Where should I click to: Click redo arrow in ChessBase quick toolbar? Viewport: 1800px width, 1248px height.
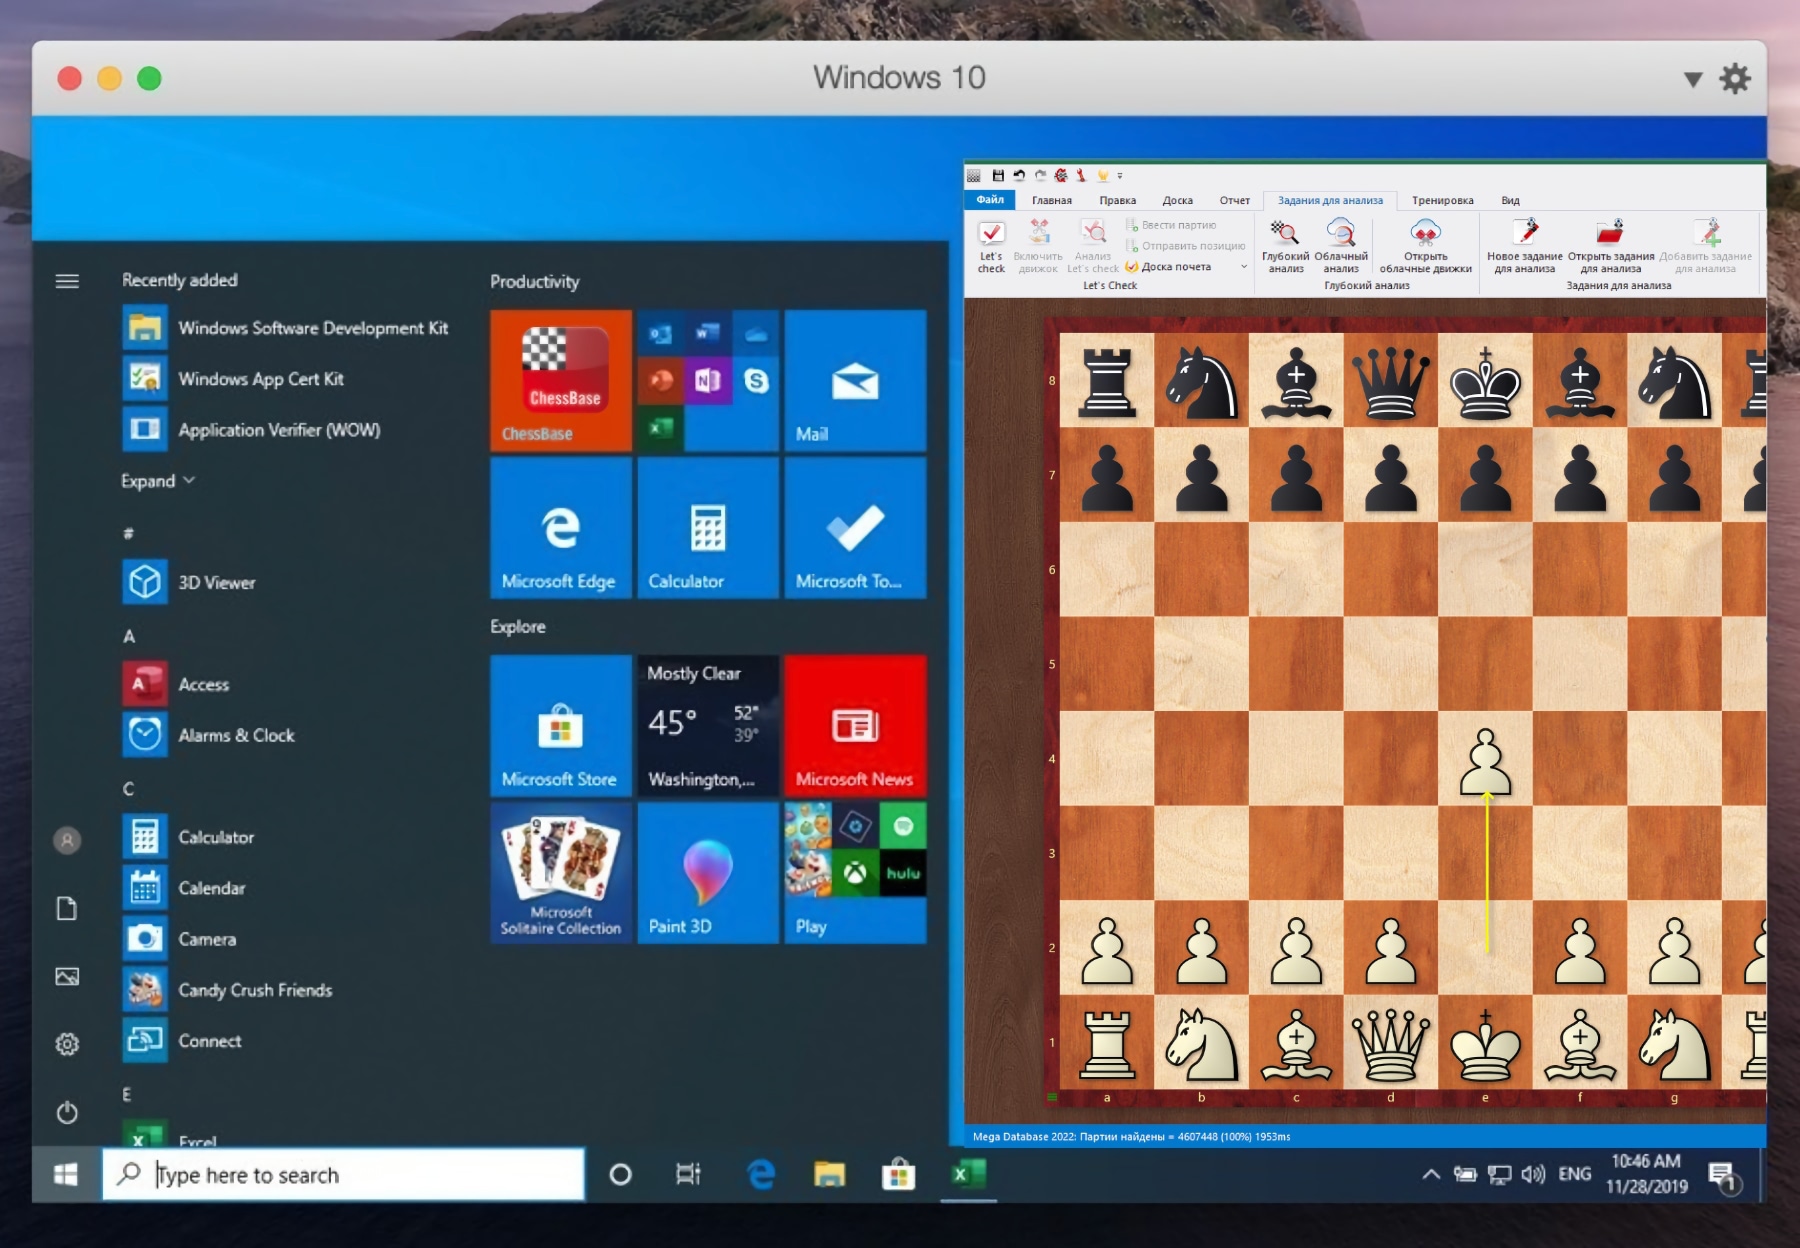pyautogui.click(x=1040, y=175)
